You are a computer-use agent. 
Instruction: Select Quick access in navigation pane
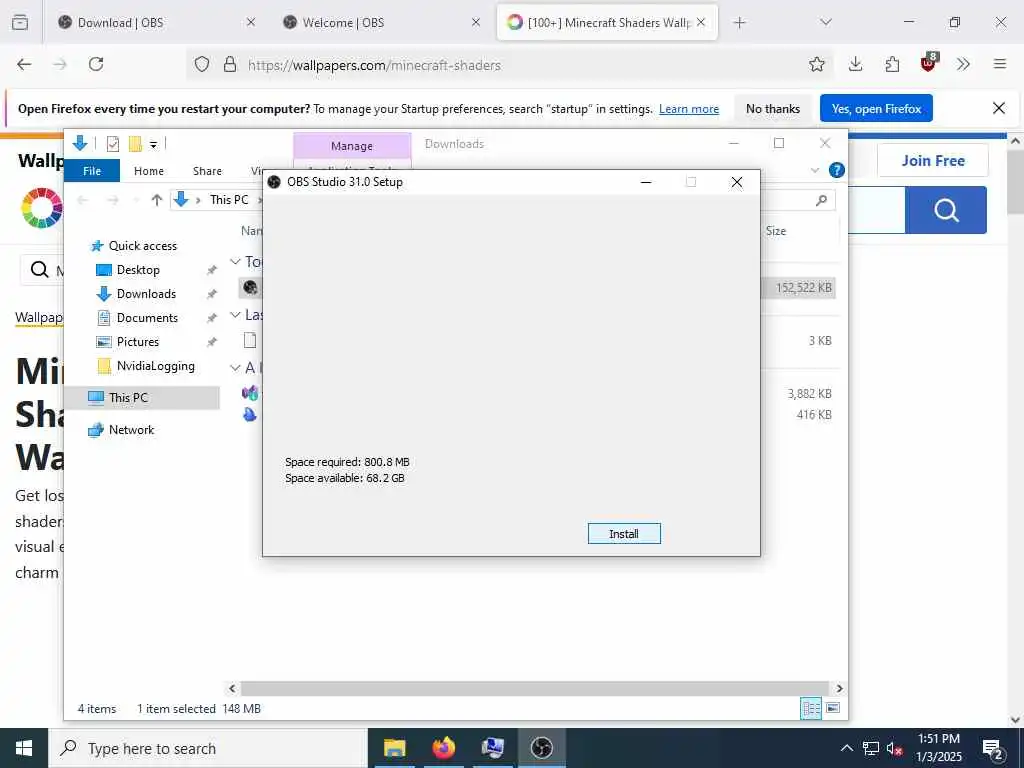(x=142, y=246)
